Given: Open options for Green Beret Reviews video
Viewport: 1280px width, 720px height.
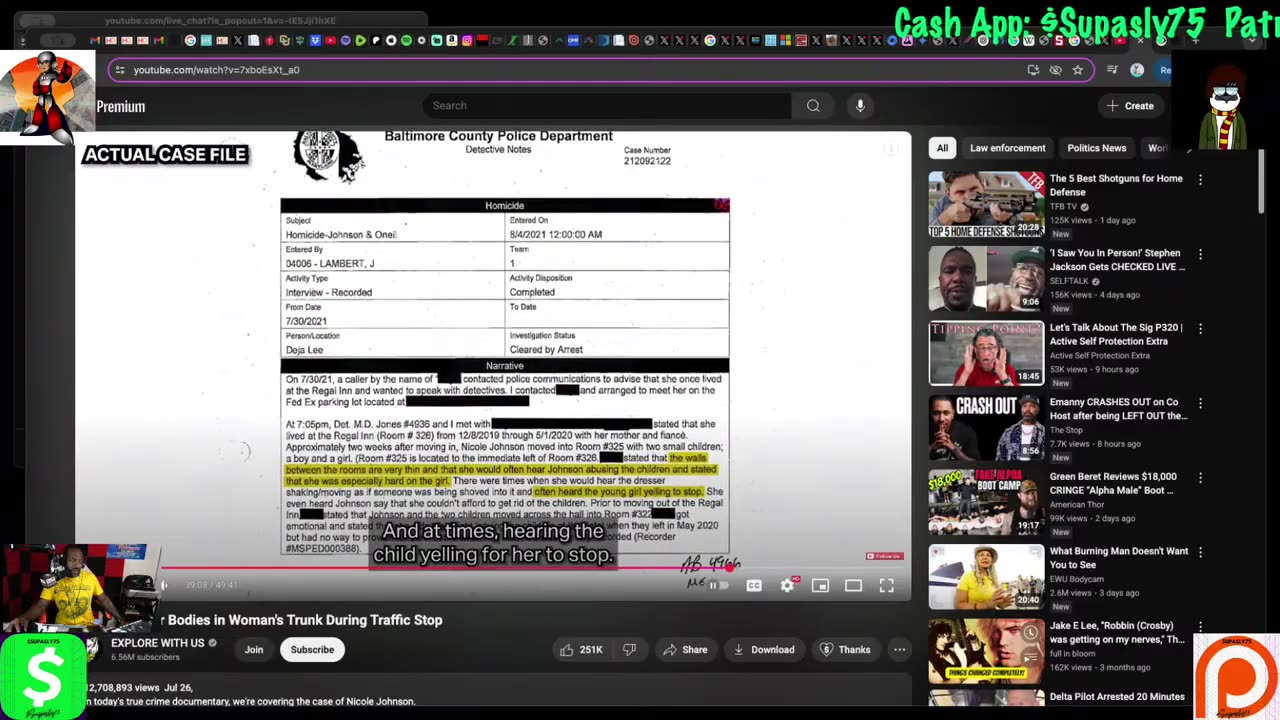Looking at the screenshot, I should pos(1200,477).
